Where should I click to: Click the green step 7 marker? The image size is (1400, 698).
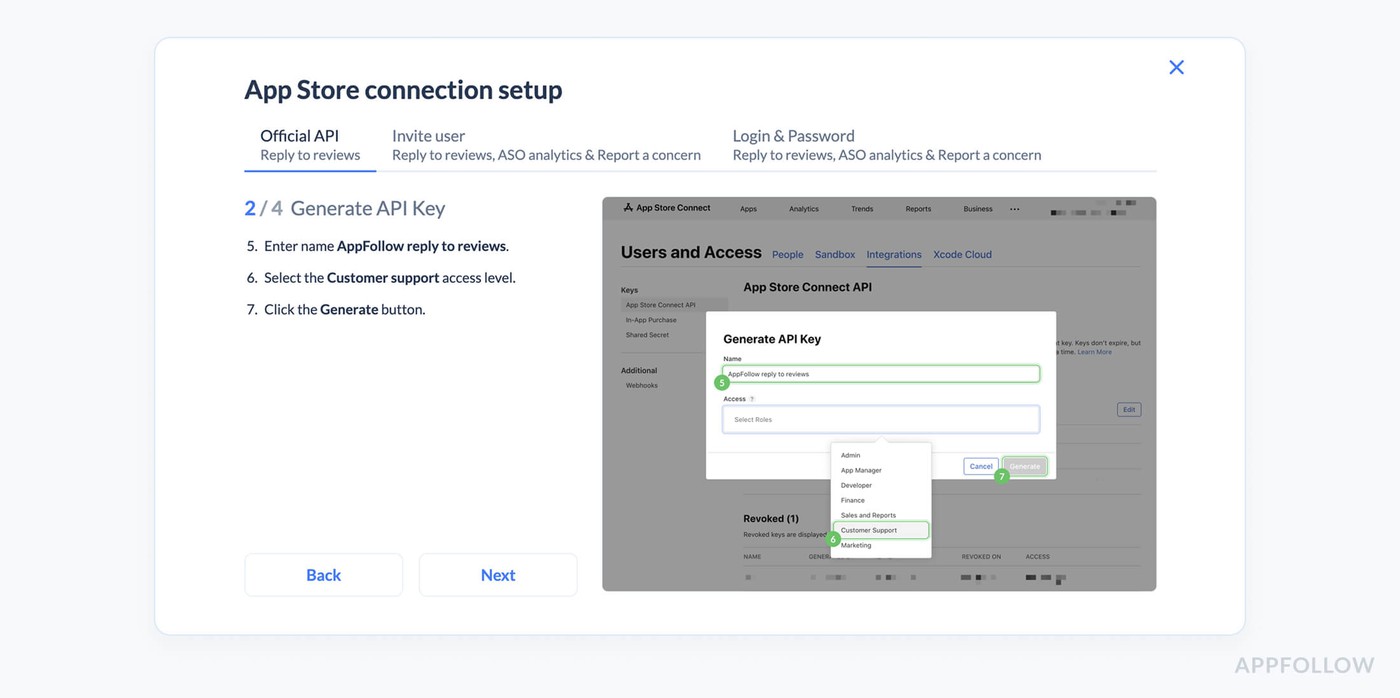point(1001,476)
